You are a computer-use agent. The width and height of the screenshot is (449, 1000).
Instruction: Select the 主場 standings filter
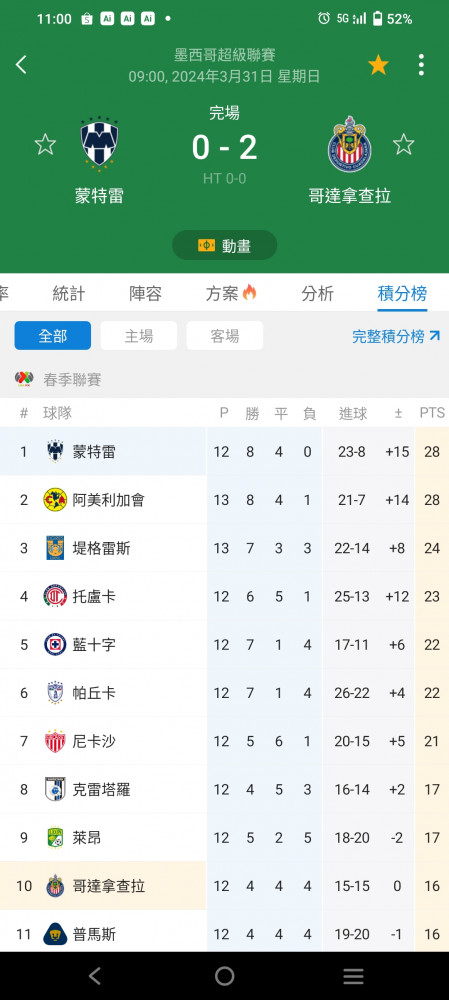click(x=139, y=335)
